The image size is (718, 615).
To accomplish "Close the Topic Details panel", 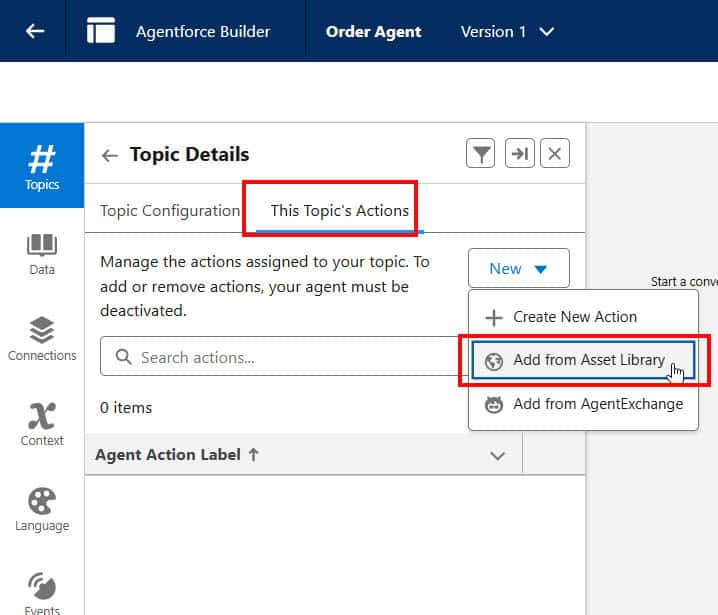I will point(555,153).
